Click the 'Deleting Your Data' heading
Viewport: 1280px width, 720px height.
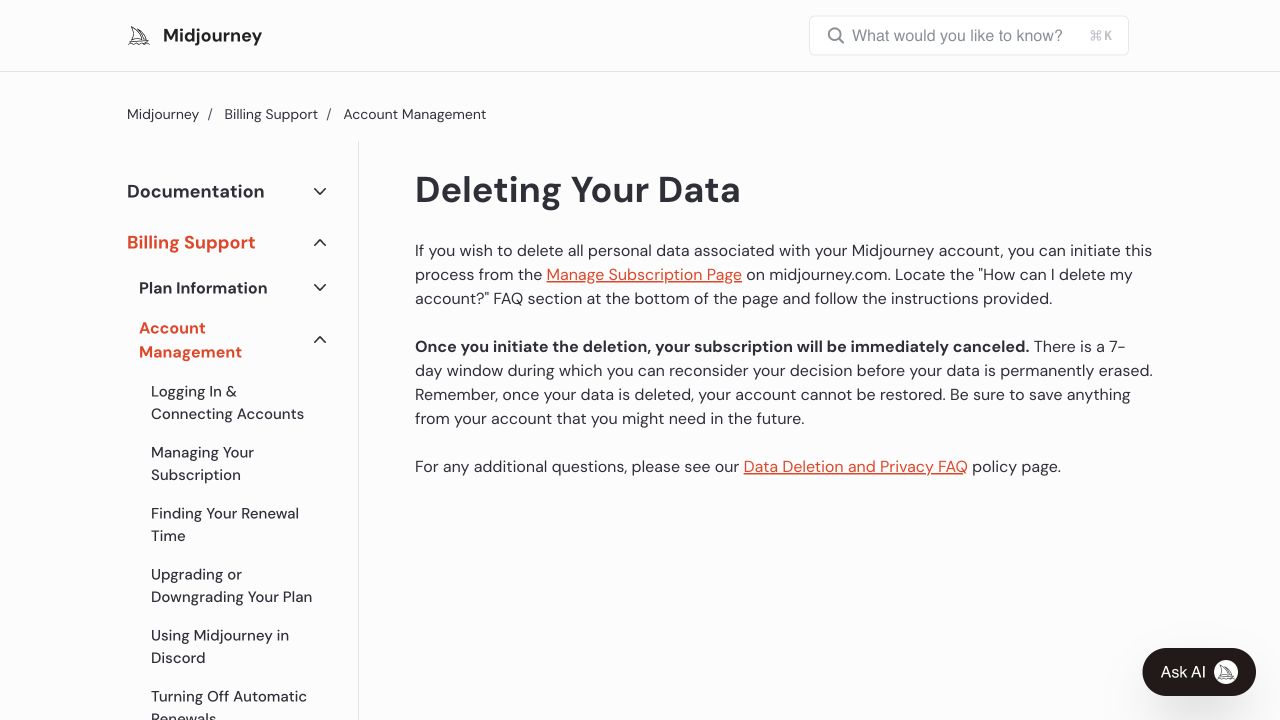tap(578, 190)
